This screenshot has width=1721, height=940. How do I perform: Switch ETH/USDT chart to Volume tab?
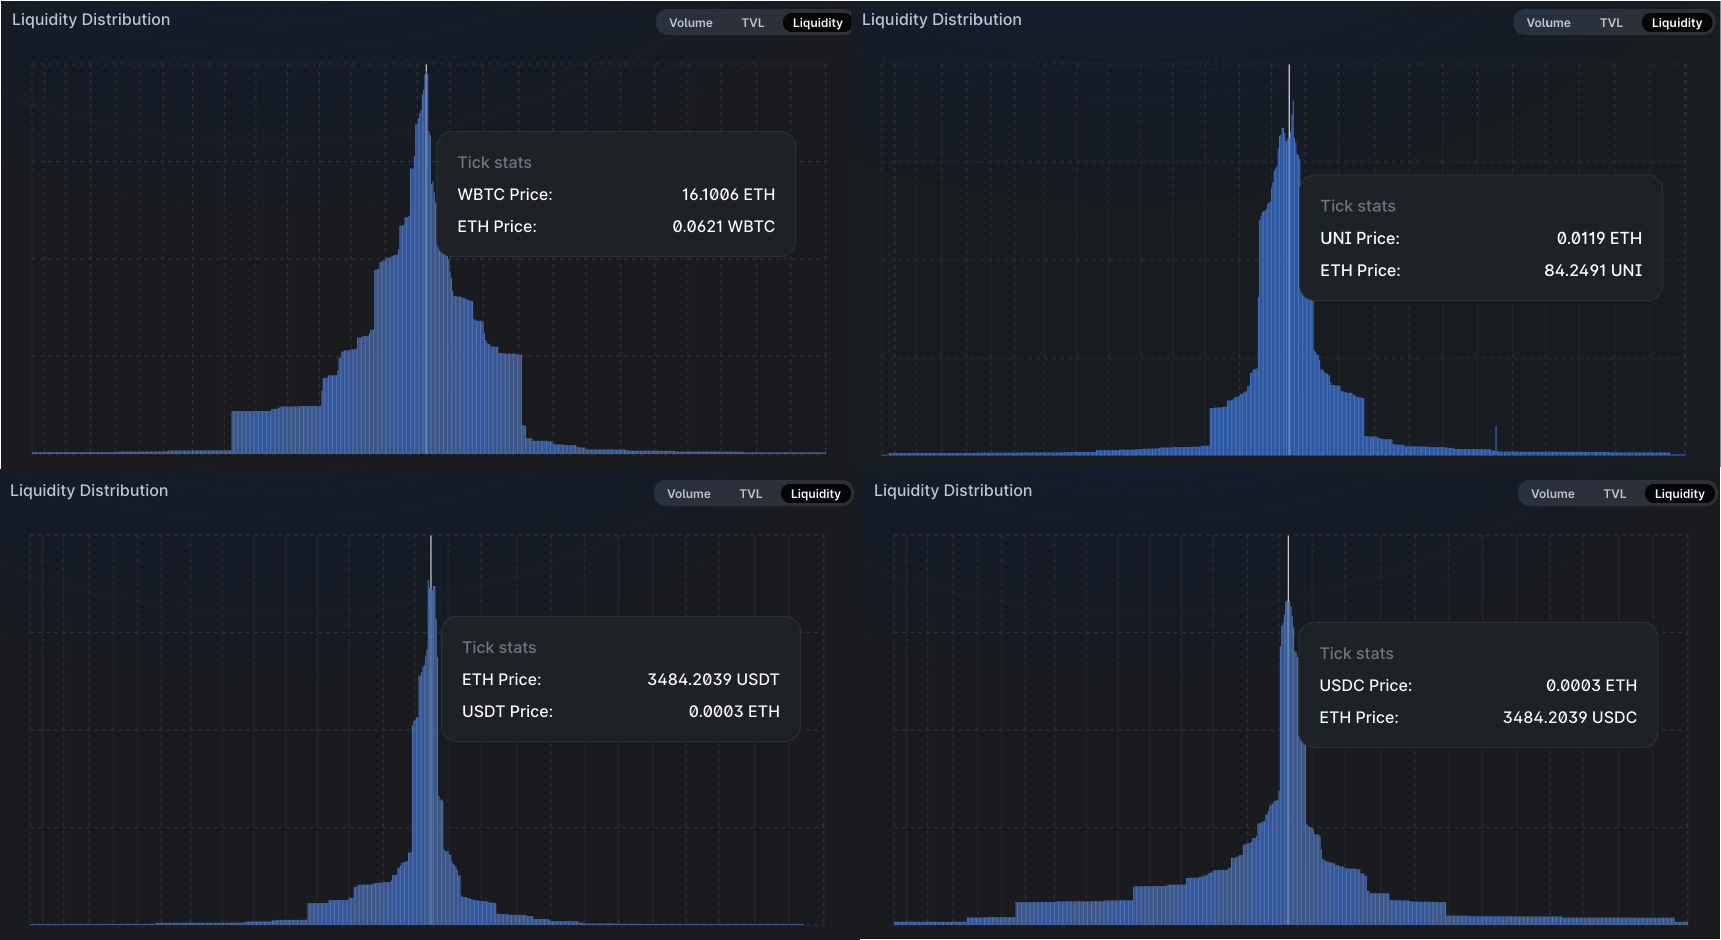click(x=688, y=494)
